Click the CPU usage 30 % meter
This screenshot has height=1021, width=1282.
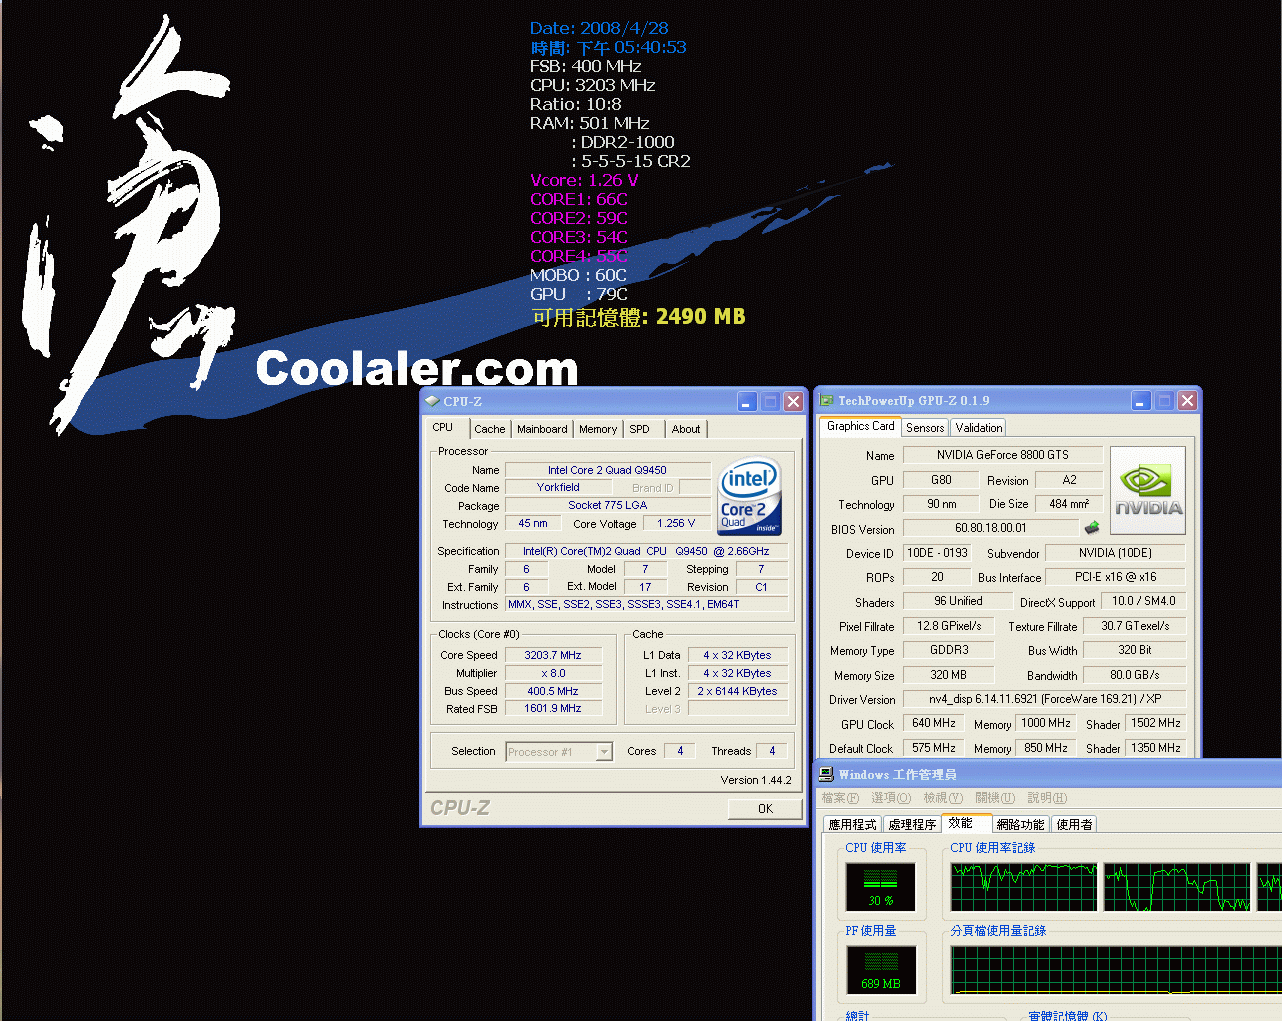coord(881,887)
